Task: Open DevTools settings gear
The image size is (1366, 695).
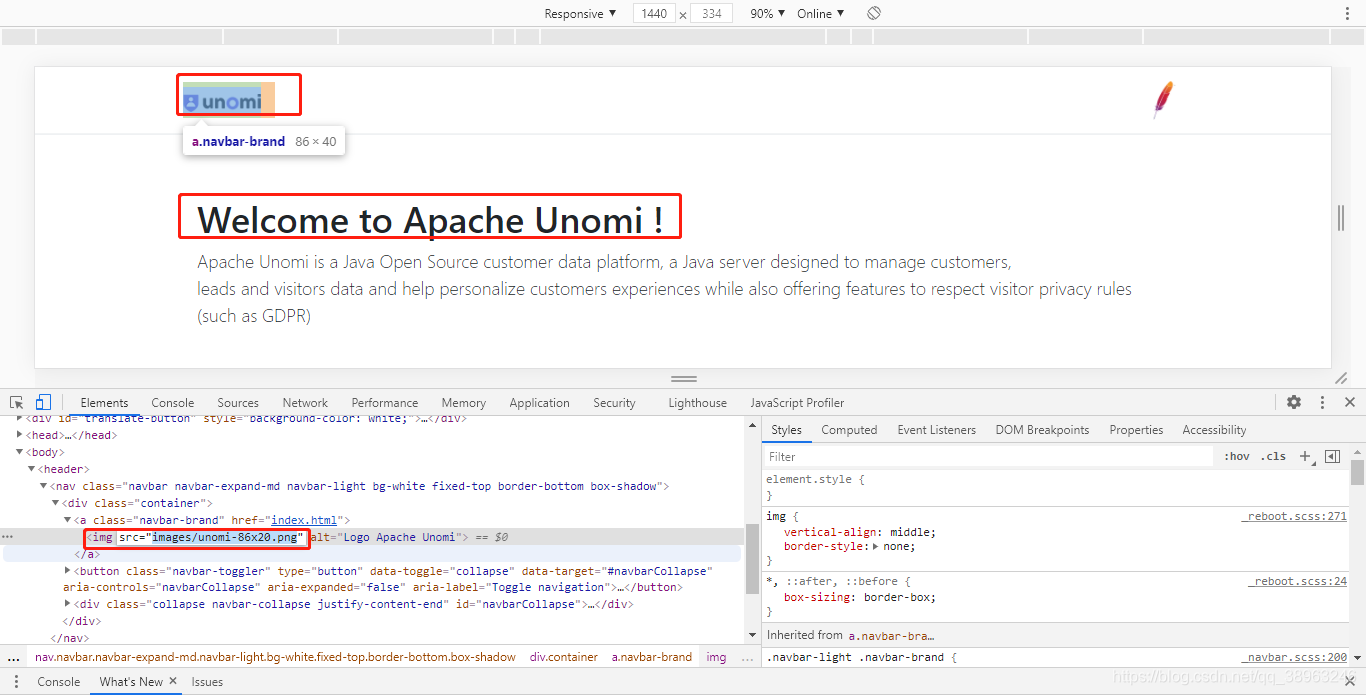Action: (x=1294, y=402)
